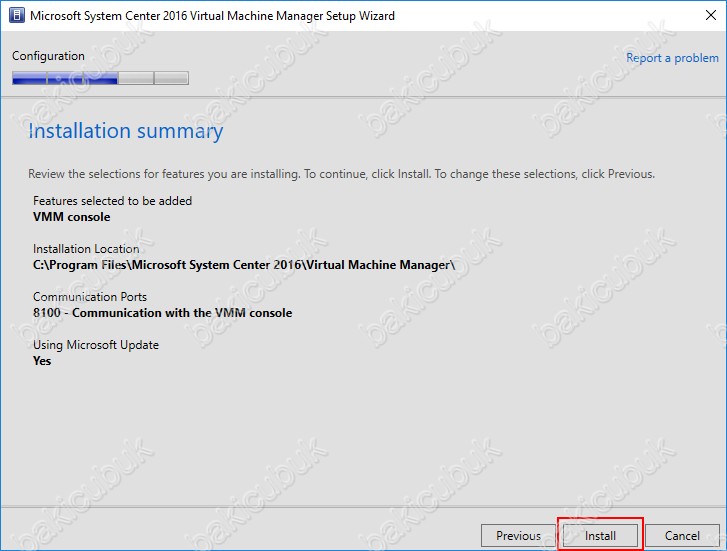Cancel the setup wizard

[x=682, y=536]
